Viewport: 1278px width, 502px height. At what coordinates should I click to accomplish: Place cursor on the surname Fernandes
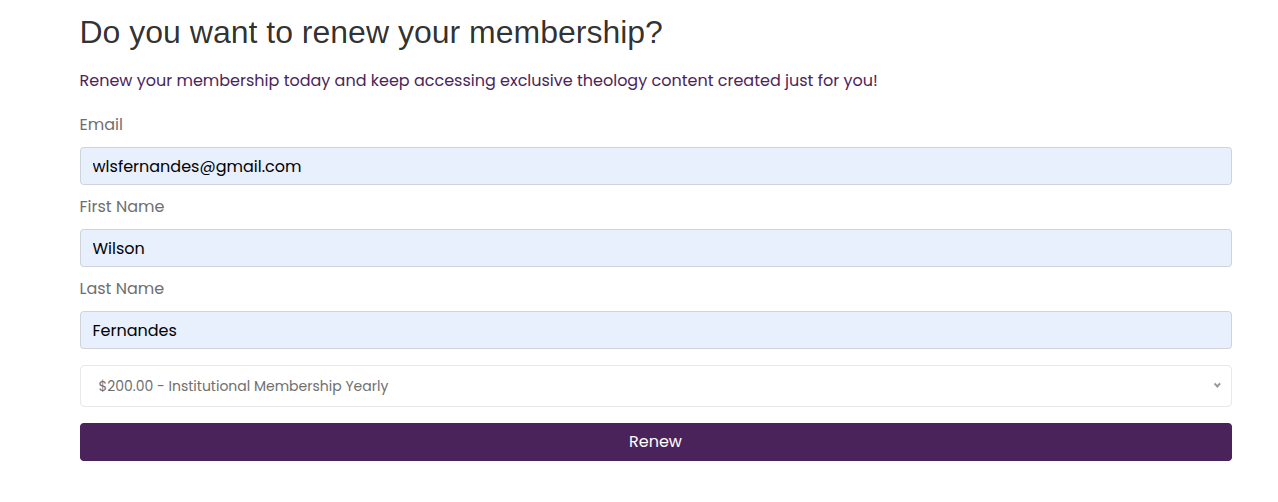tap(135, 330)
